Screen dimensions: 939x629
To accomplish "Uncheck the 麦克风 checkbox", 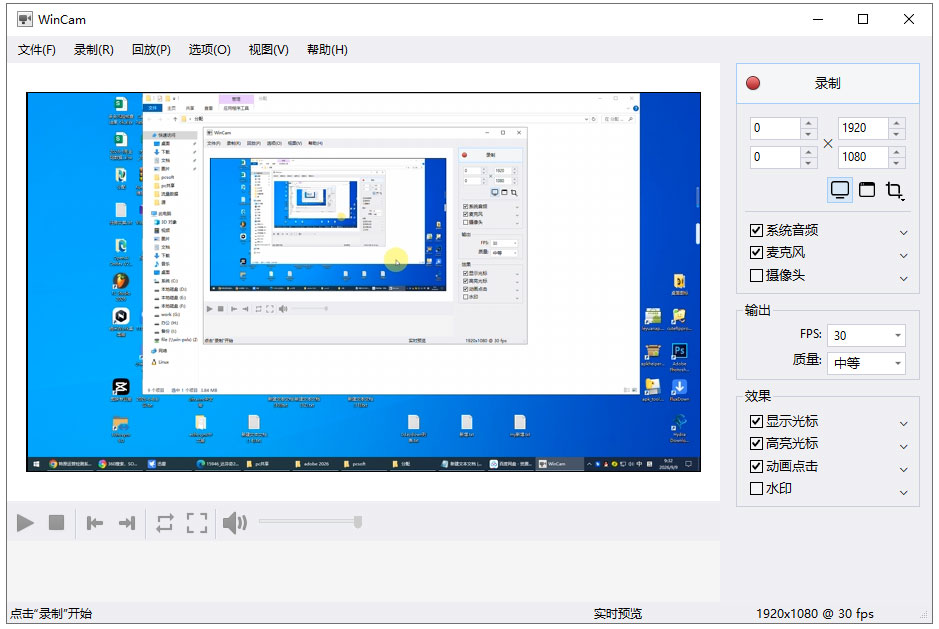I will 756,252.
